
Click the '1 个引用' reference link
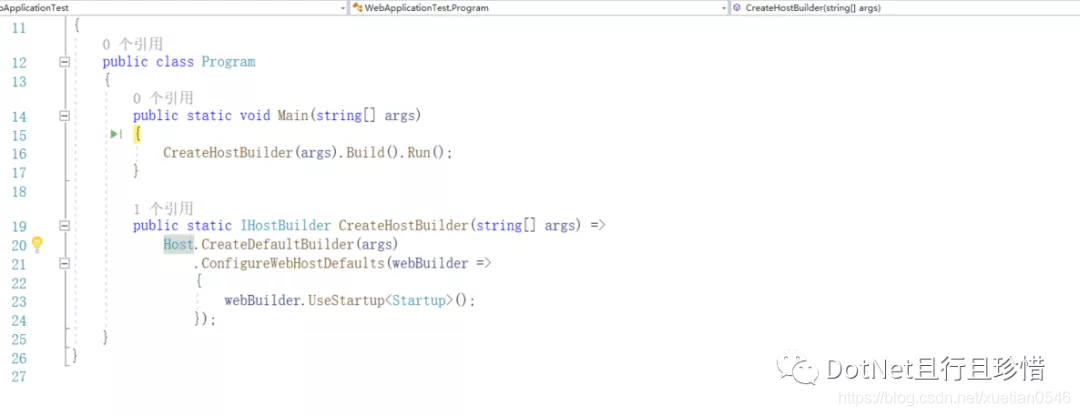163,209
